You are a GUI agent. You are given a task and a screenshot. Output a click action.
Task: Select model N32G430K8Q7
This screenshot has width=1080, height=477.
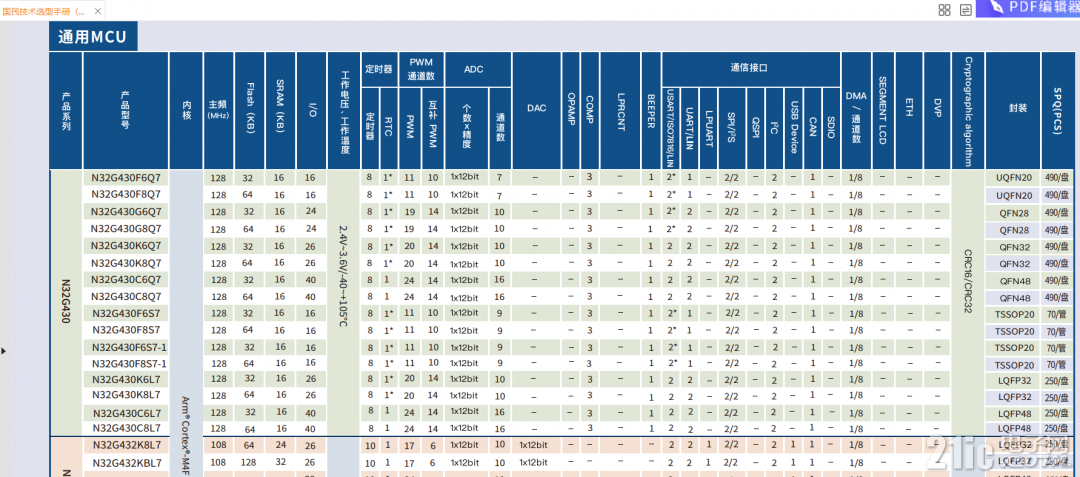pyautogui.click(x=126, y=263)
